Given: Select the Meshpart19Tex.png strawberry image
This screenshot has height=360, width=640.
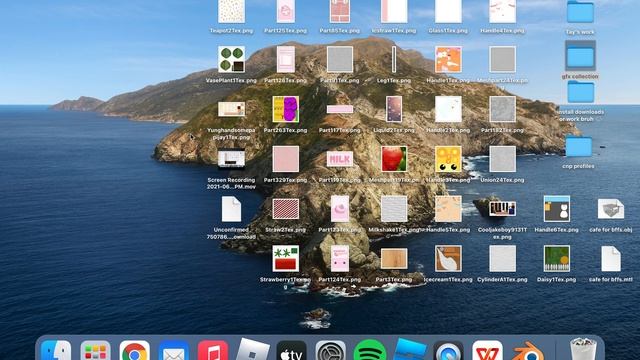Looking at the screenshot, I should click(394, 159).
